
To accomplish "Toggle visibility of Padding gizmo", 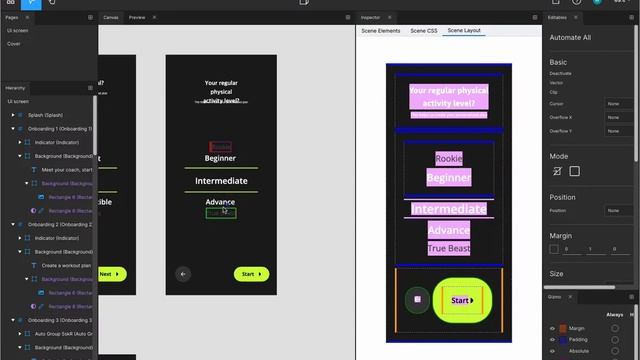I will point(552,340).
